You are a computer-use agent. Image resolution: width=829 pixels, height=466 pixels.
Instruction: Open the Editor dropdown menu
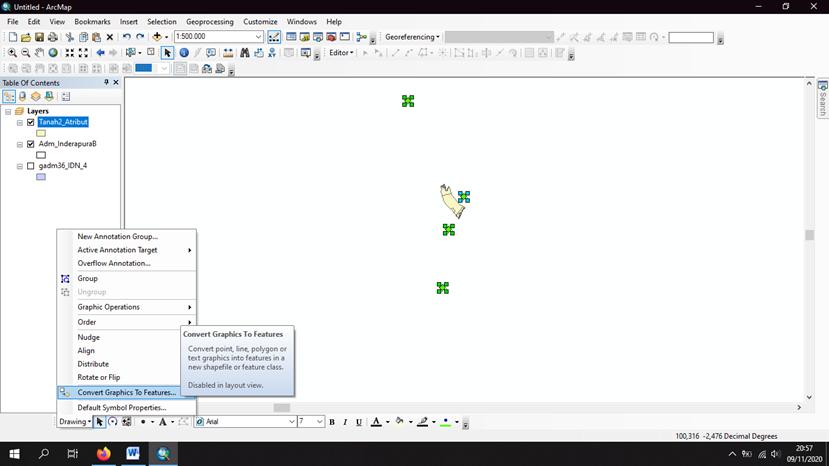(341, 53)
